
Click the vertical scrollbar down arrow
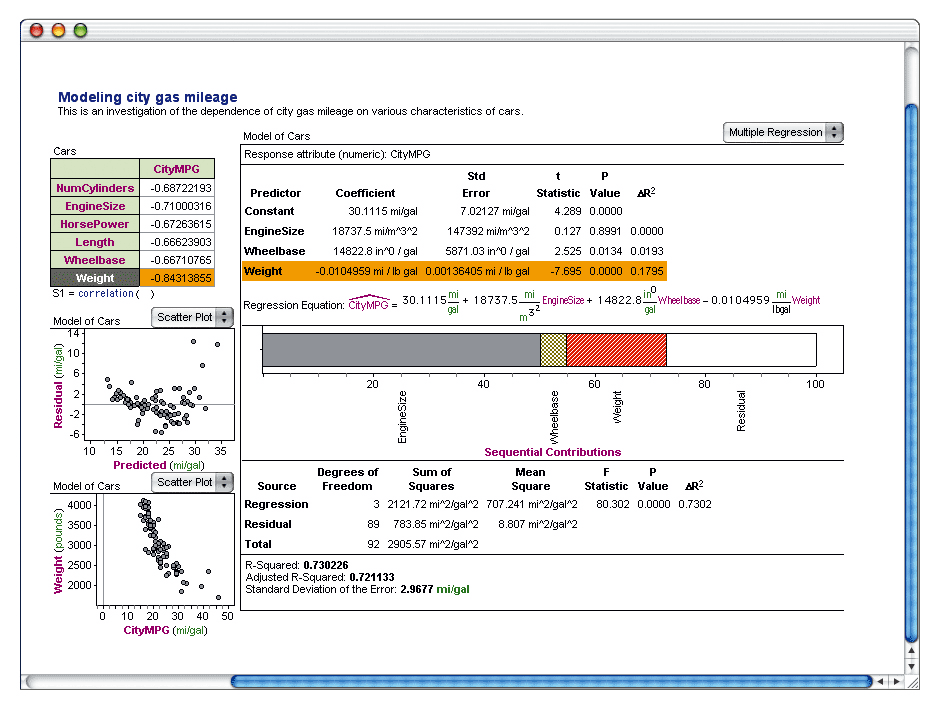(x=911, y=665)
